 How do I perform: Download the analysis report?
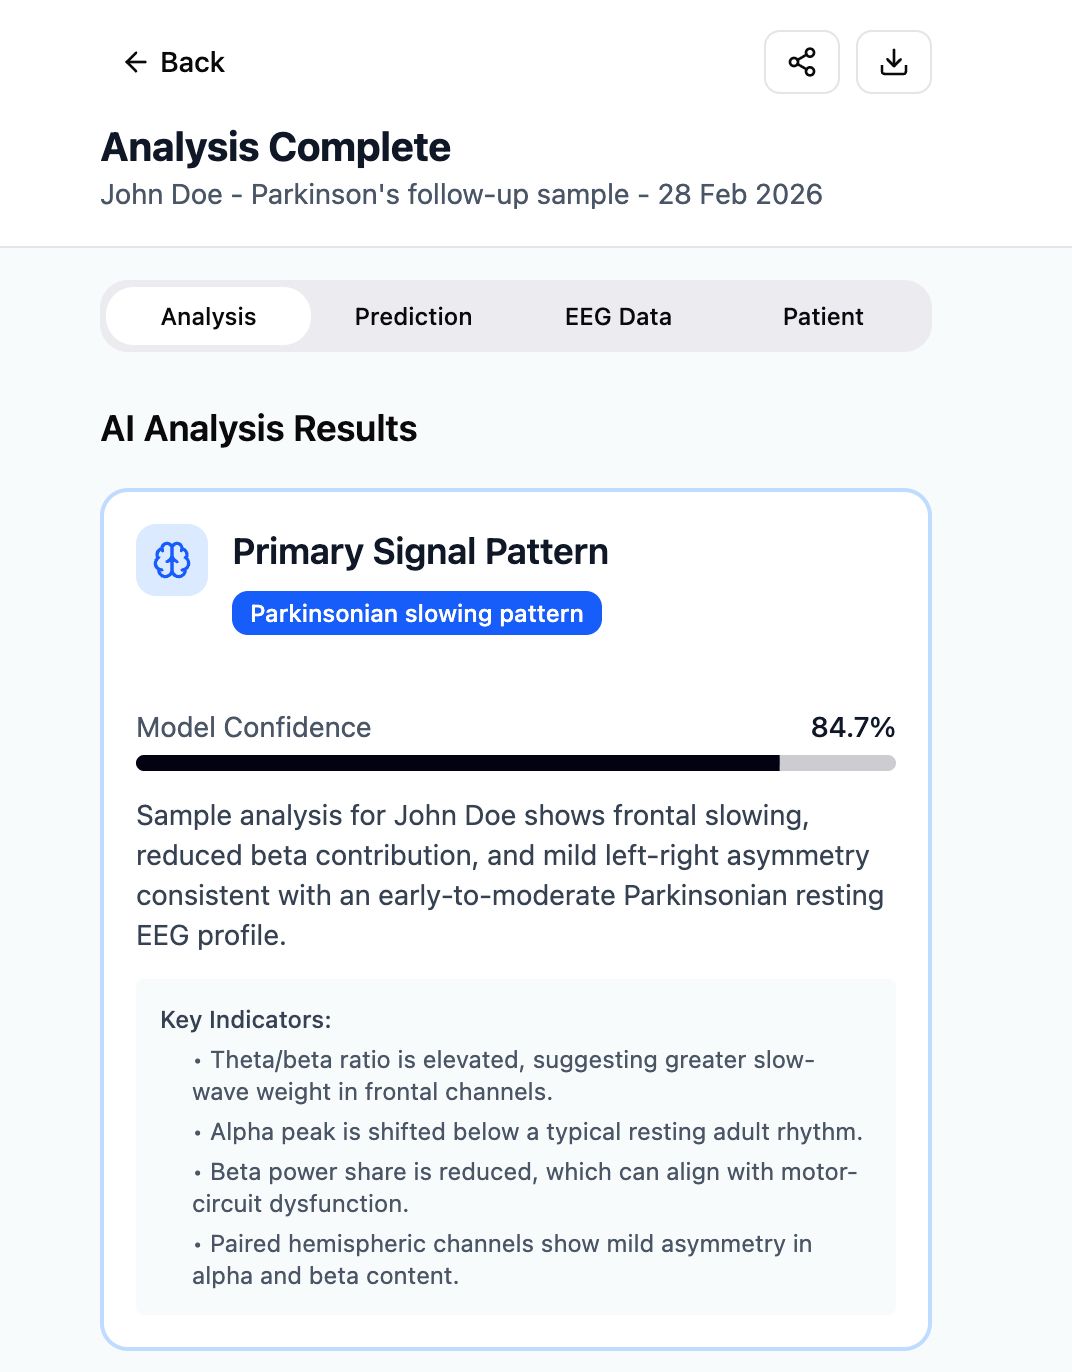[893, 62]
